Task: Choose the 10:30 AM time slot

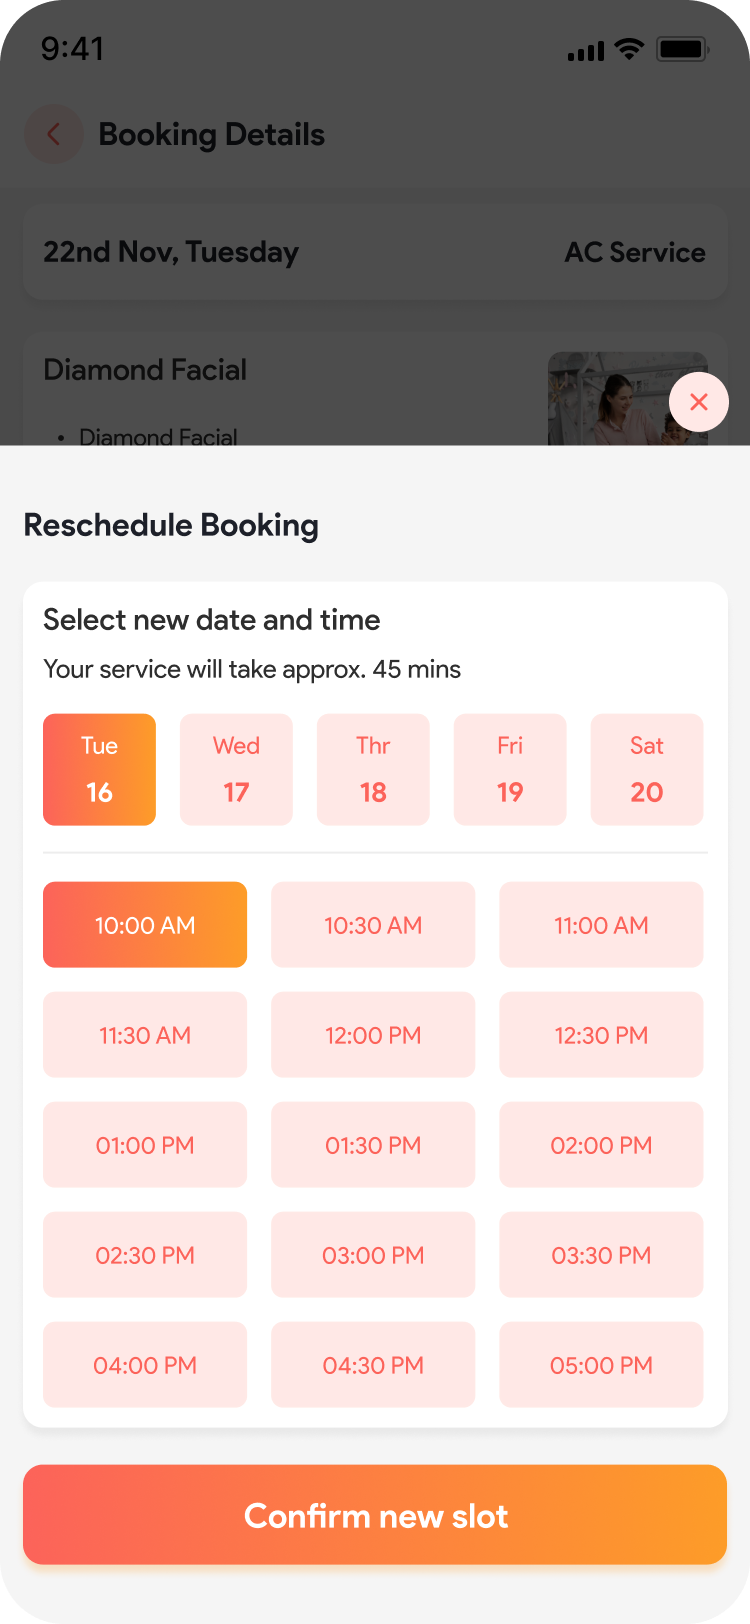Action: (373, 925)
